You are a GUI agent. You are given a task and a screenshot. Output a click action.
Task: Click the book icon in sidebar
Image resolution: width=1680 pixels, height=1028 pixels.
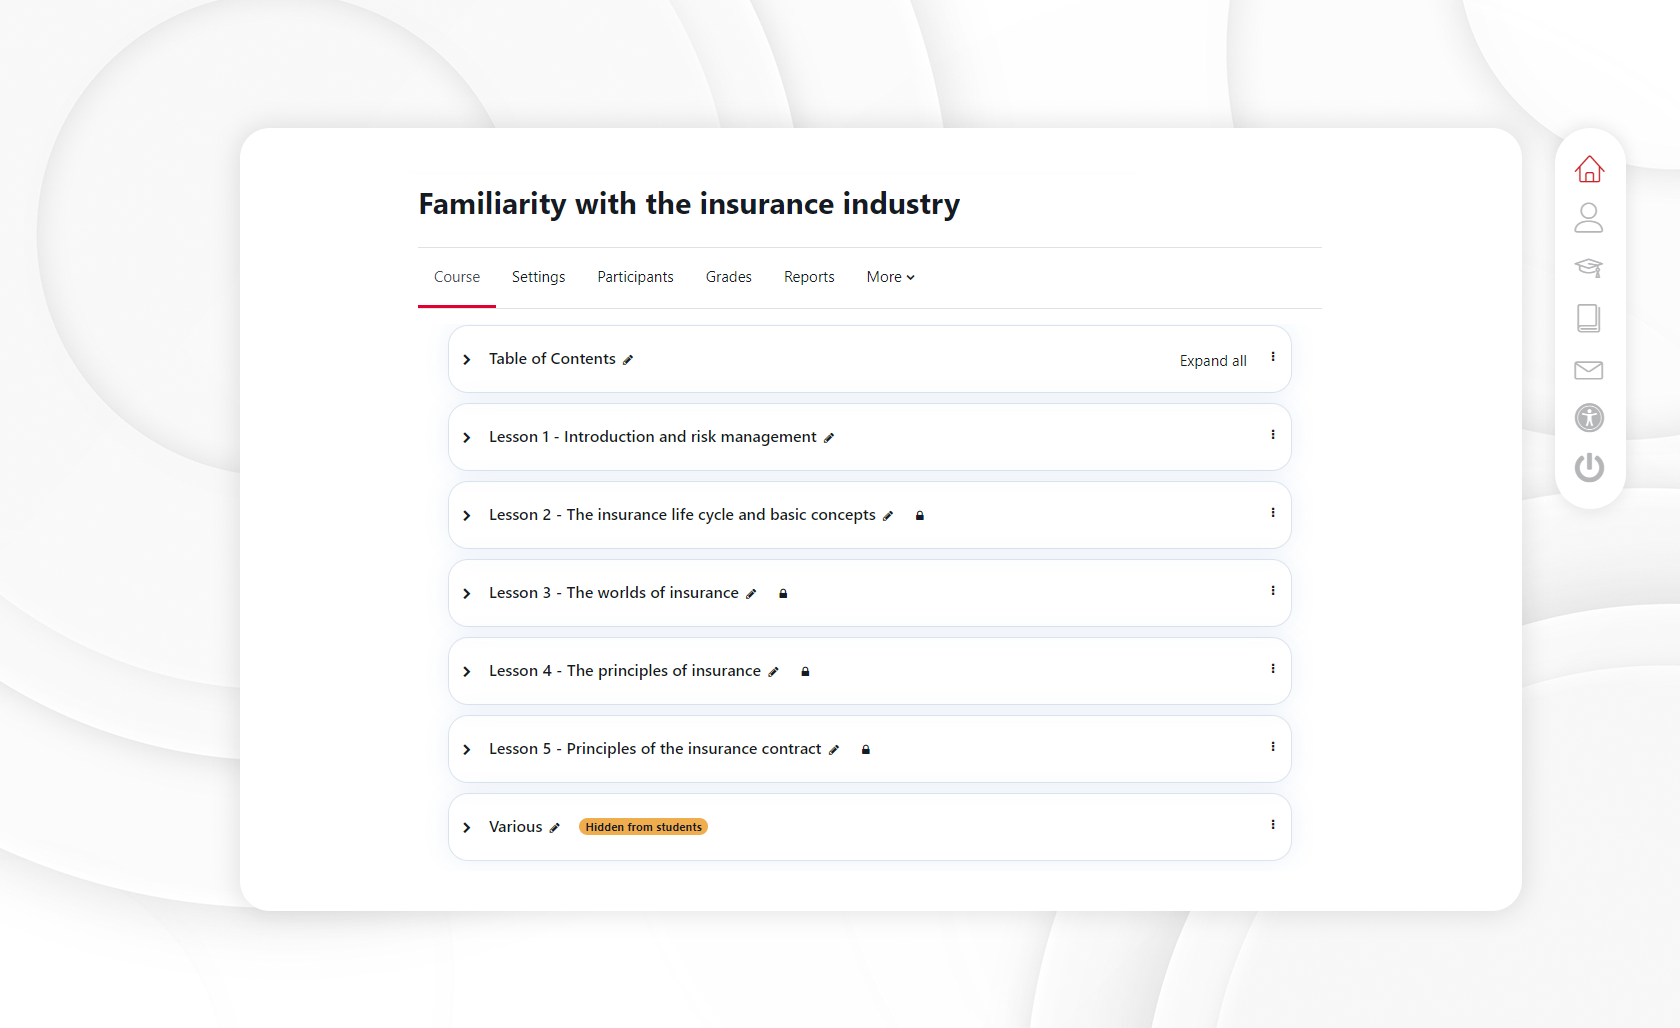click(1589, 318)
